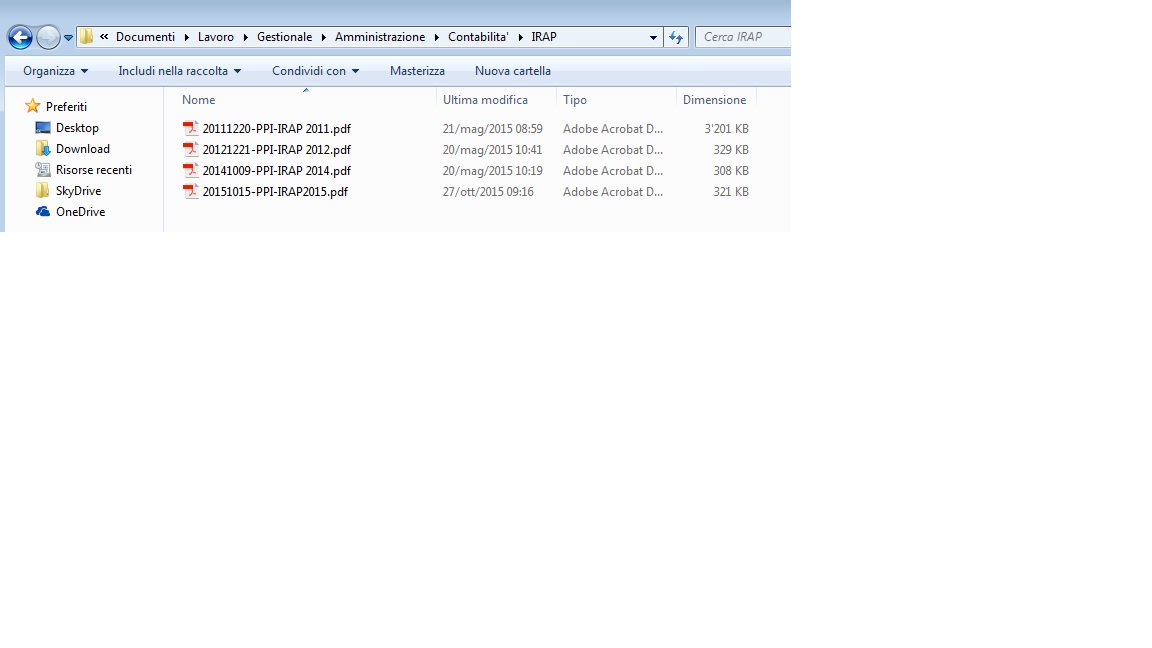1152x648 pixels.
Task: Open Desktop in the Preferiti sidebar
Action: pos(77,128)
